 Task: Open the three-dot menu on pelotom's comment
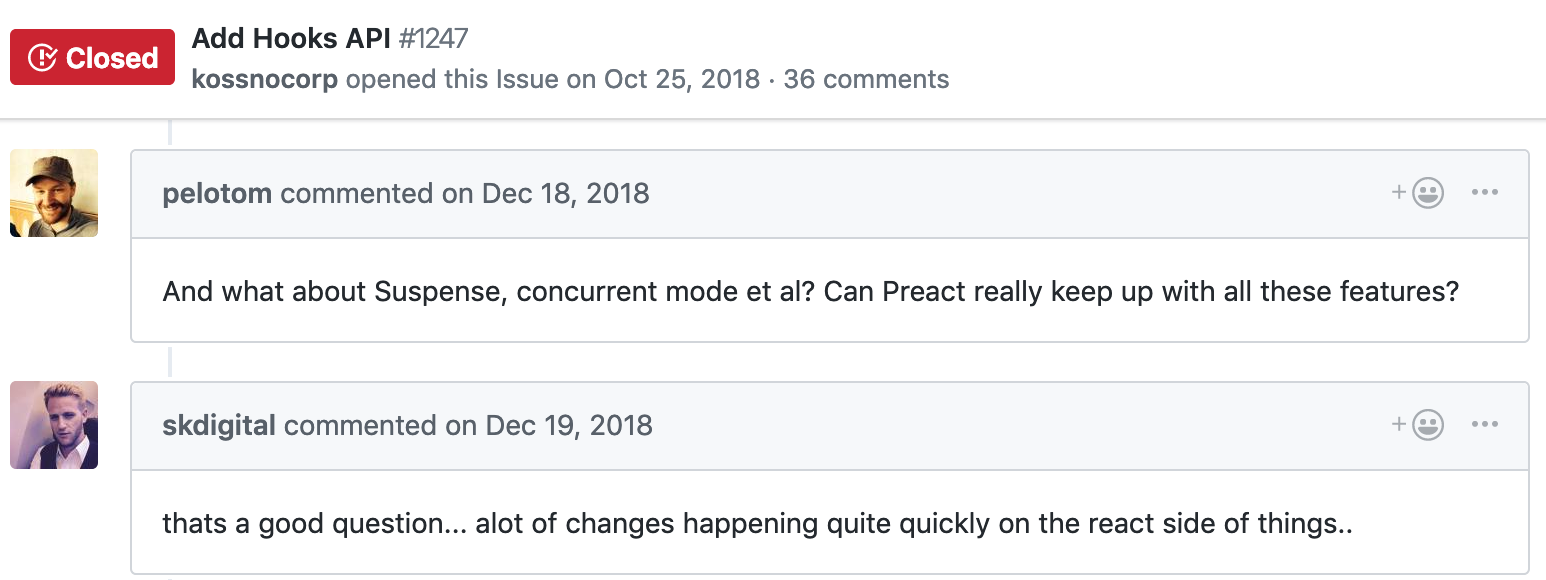tap(1485, 193)
